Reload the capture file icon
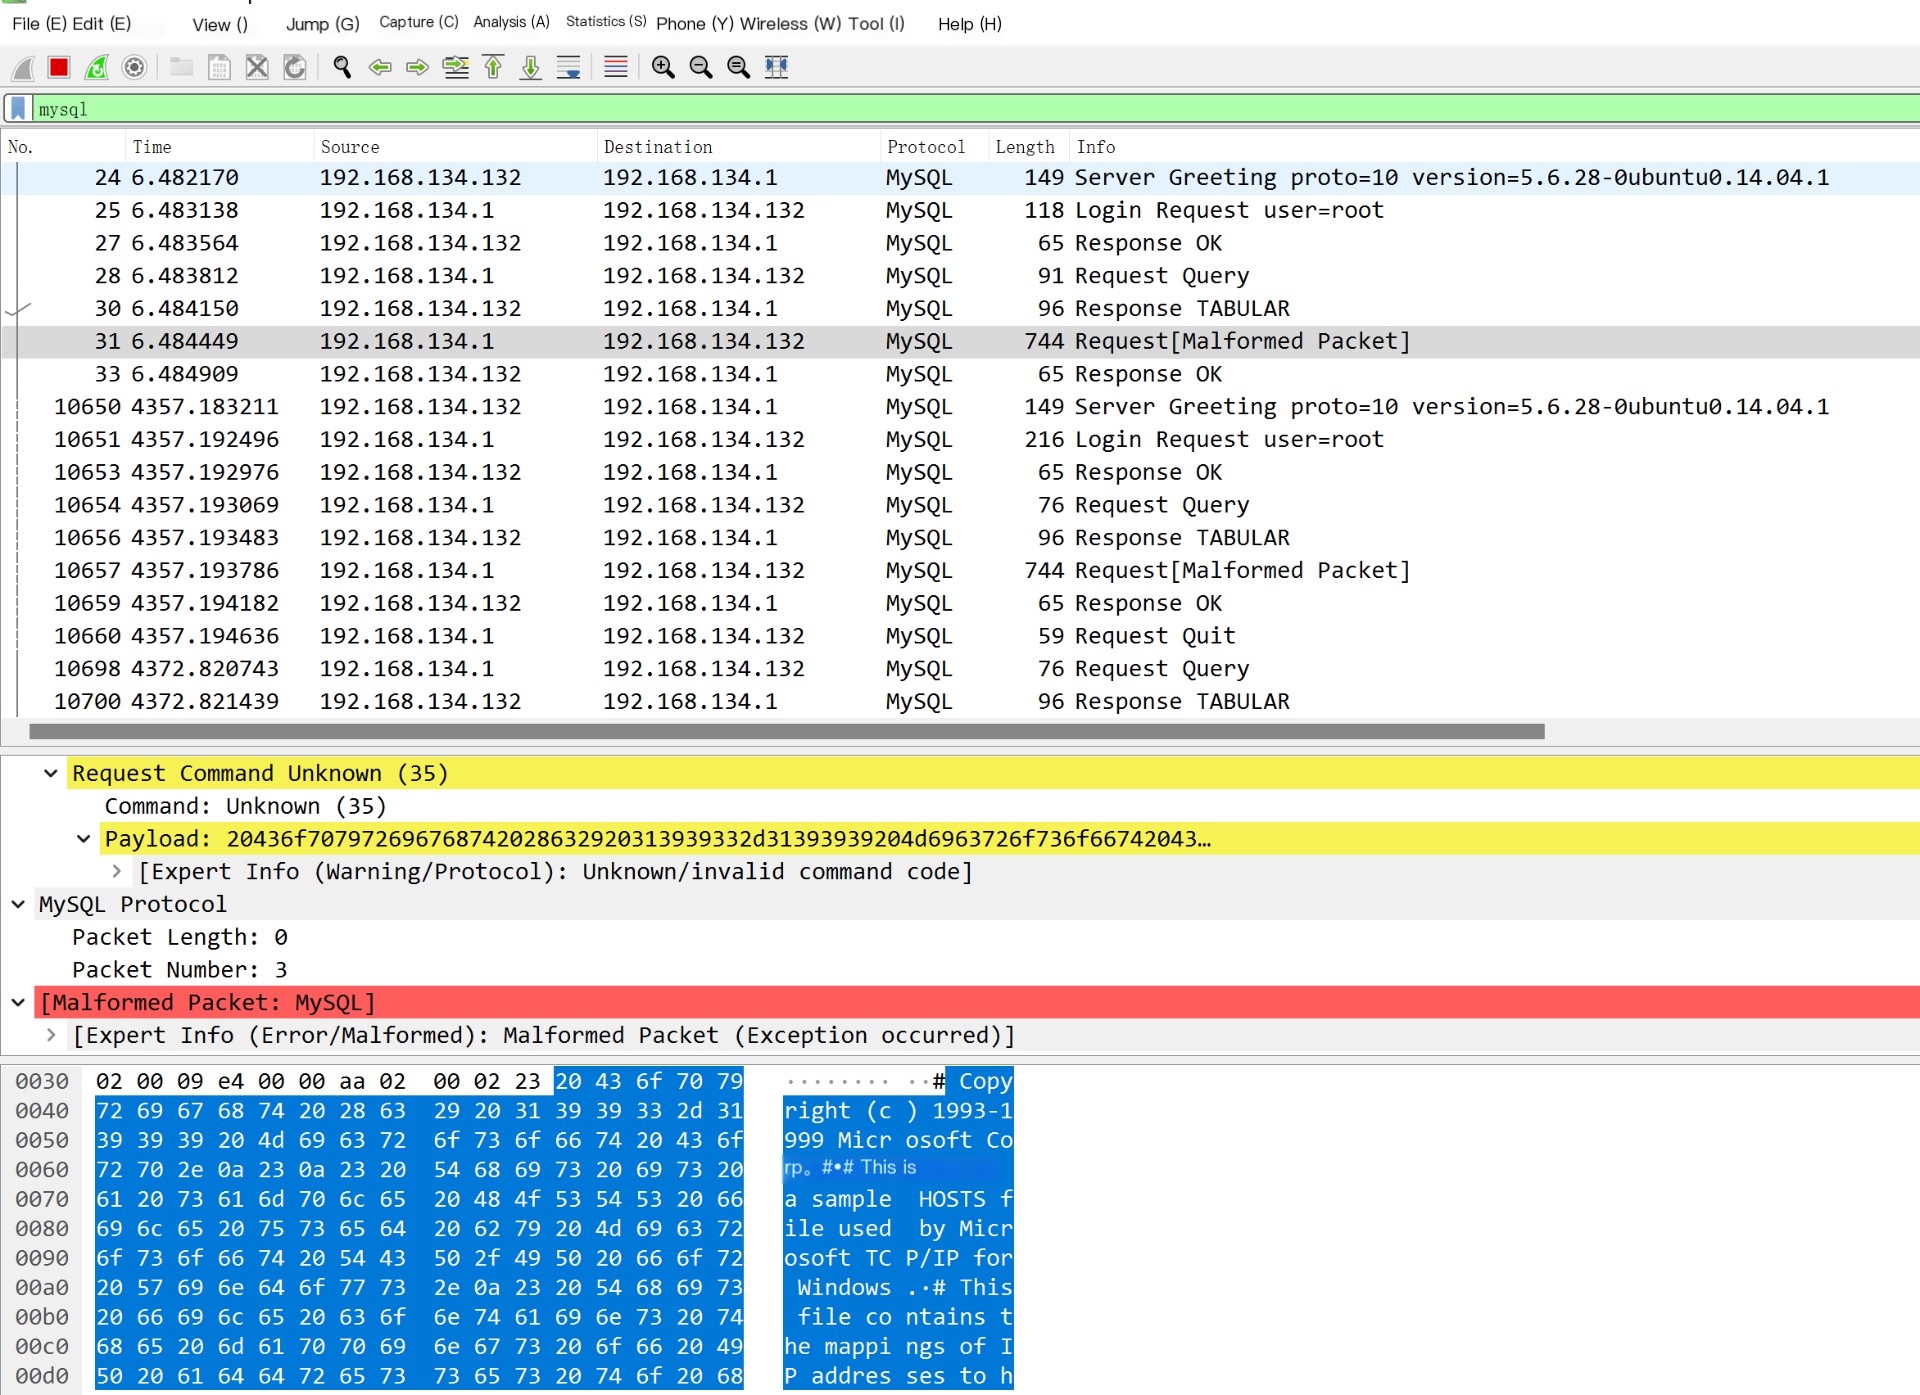This screenshot has height=1395, width=1920. tap(295, 67)
